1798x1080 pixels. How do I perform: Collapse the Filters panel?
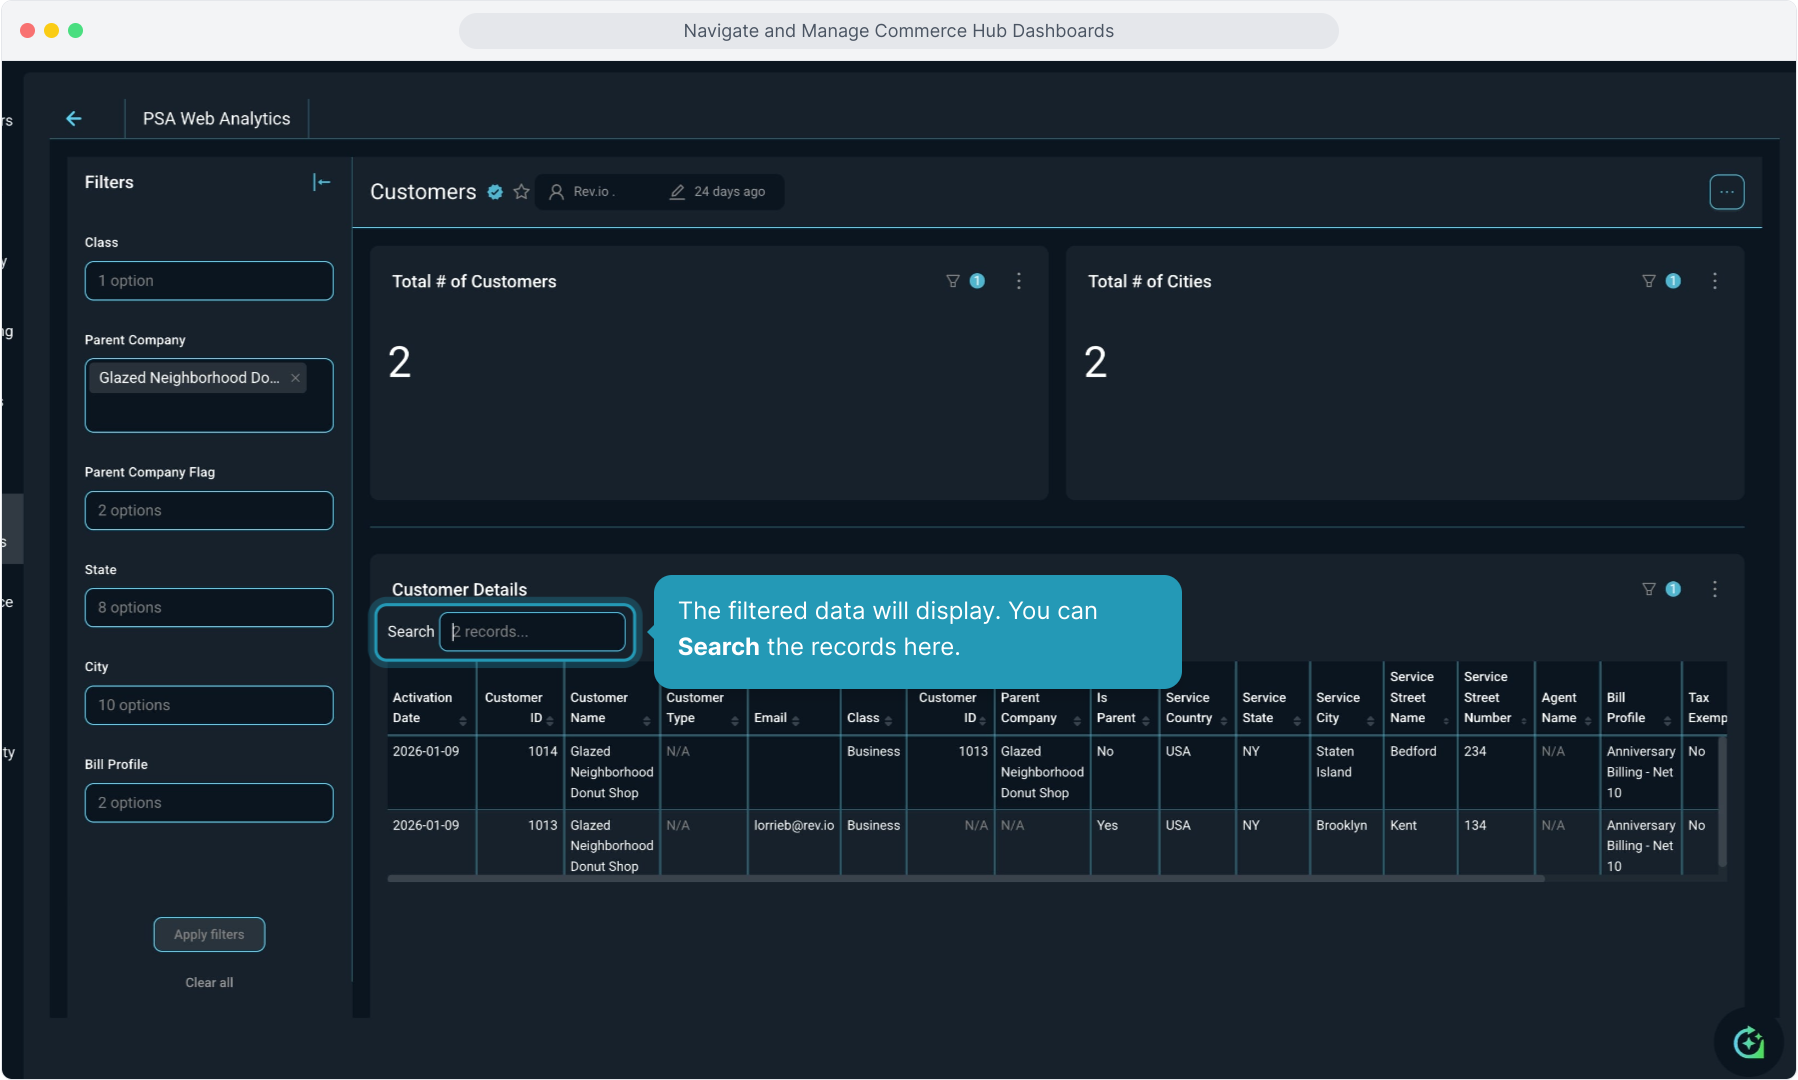point(321,182)
